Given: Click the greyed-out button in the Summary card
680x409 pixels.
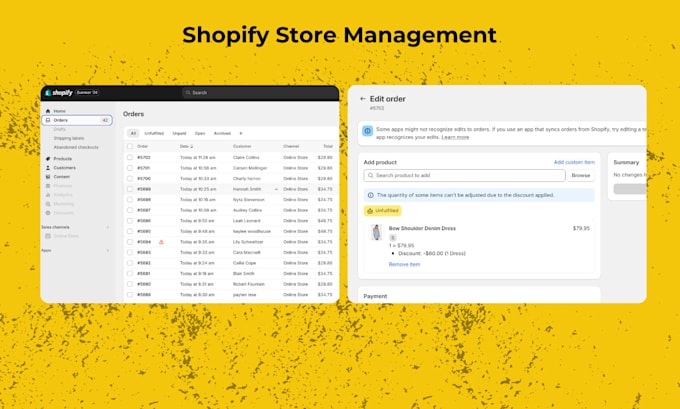Looking at the screenshot, I should 630,189.
